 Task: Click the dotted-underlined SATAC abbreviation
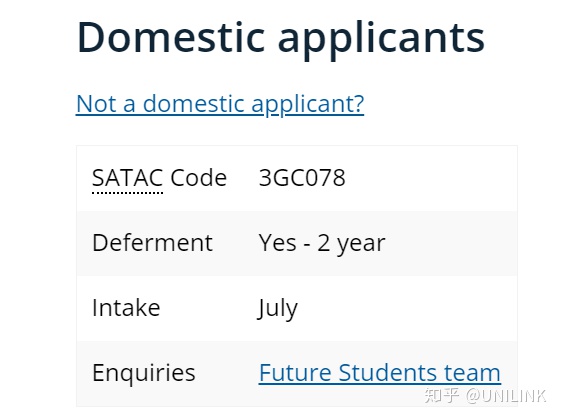click(x=127, y=178)
